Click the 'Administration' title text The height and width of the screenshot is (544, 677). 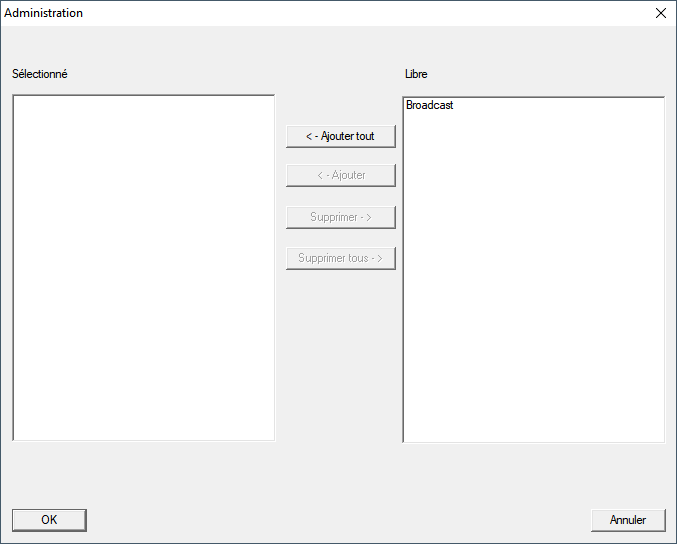pyautogui.click(x=44, y=13)
